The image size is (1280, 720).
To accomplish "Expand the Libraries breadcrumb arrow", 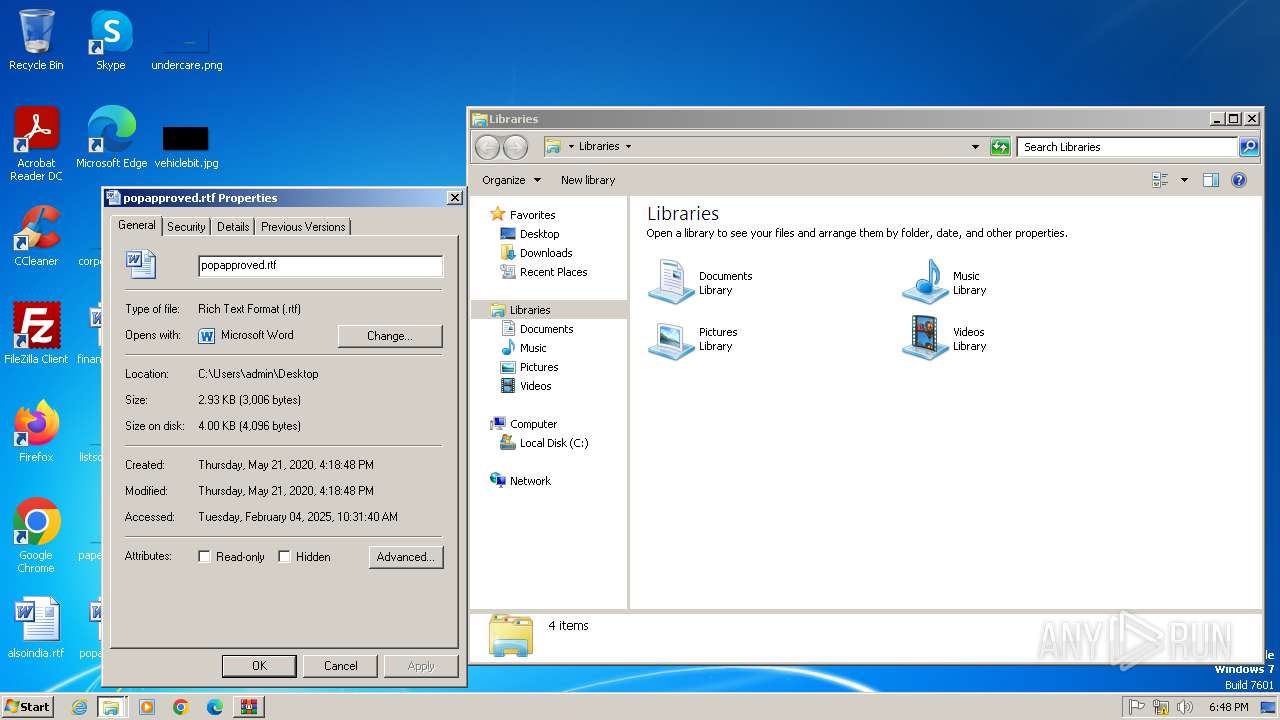I will click(x=628, y=147).
